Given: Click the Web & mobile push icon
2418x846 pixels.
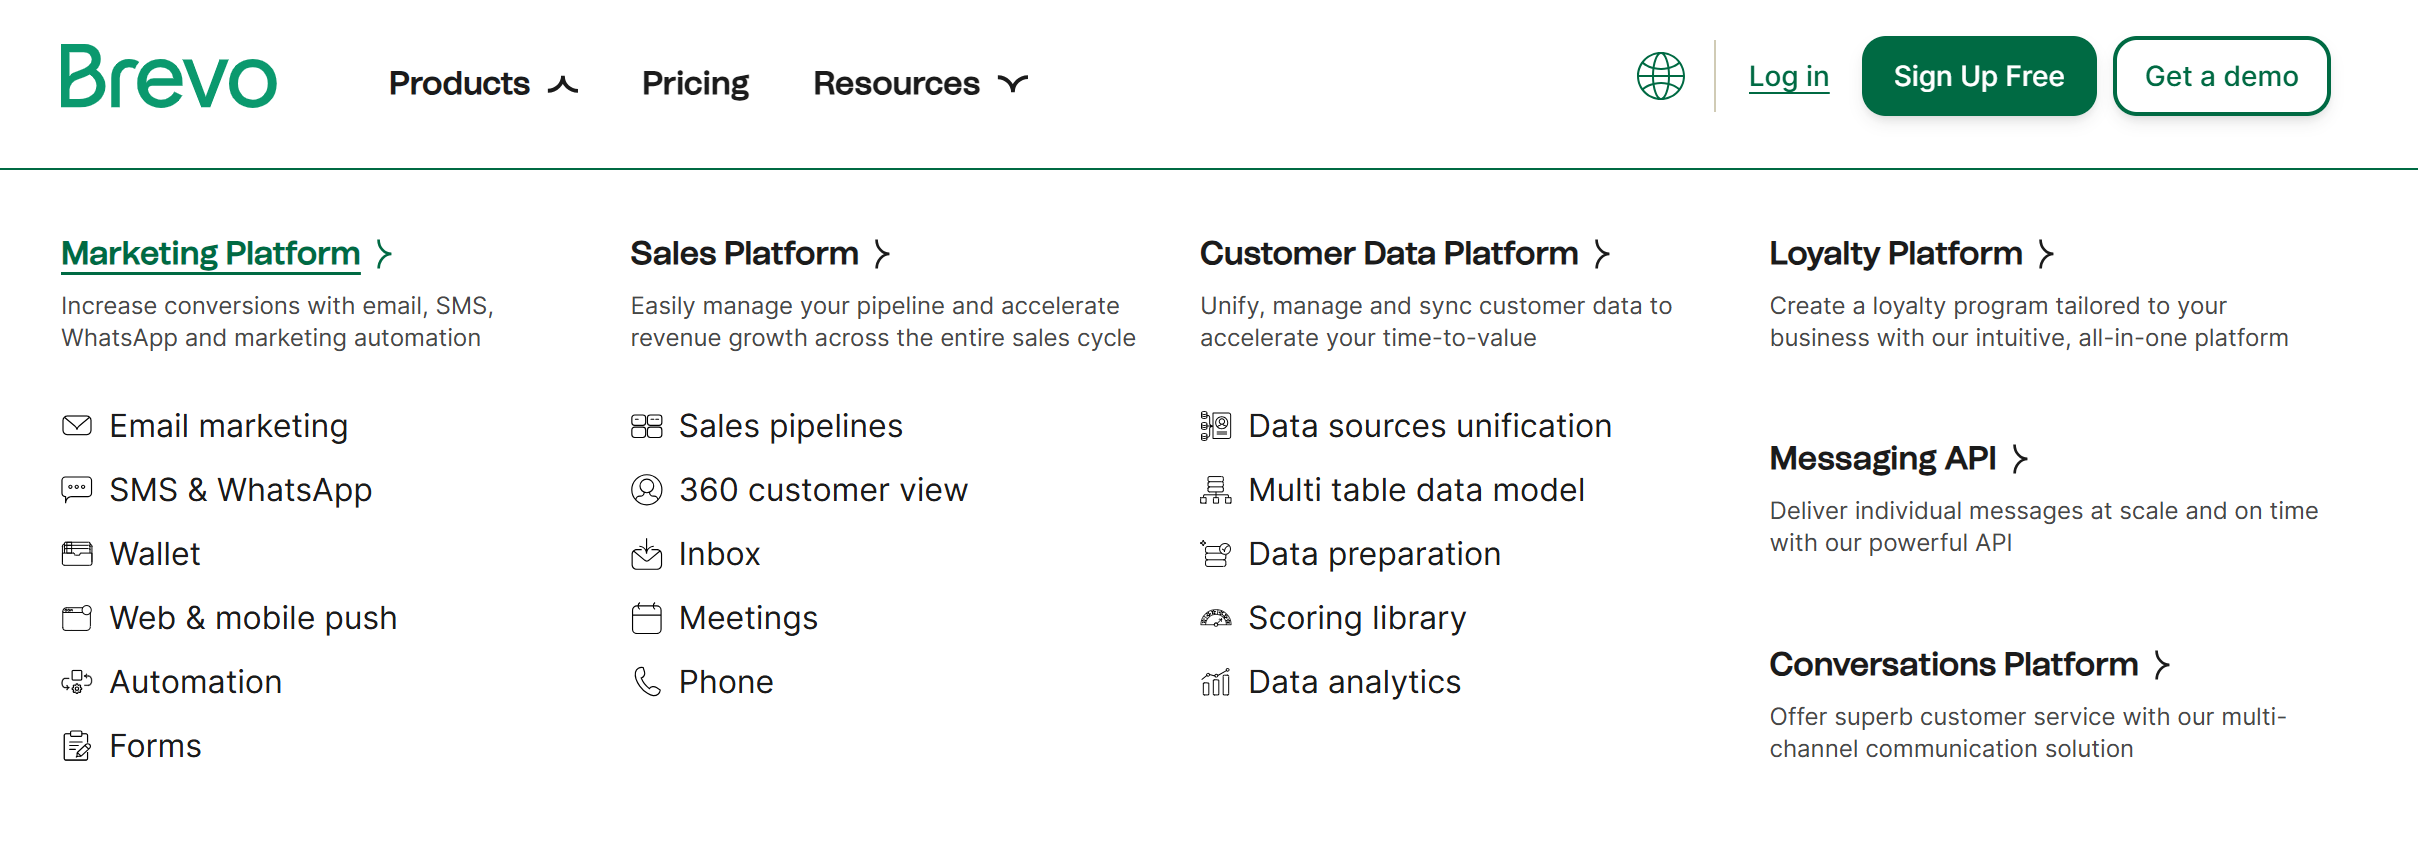Looking at the screenshot, I should (x=77, y=618).
